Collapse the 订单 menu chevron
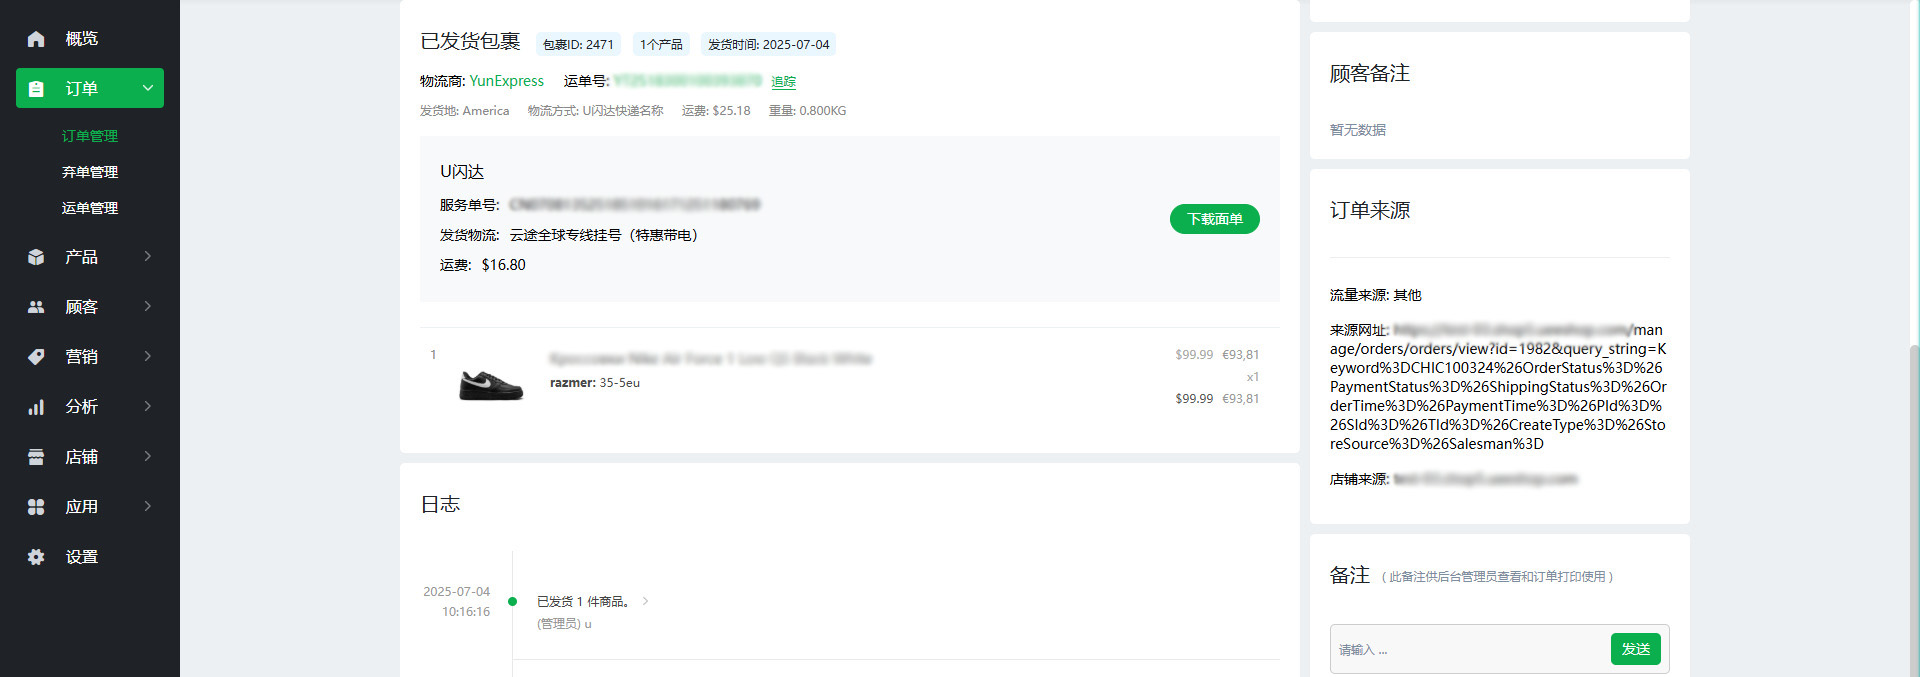The image size is (1920, 677). coord(148,88)
